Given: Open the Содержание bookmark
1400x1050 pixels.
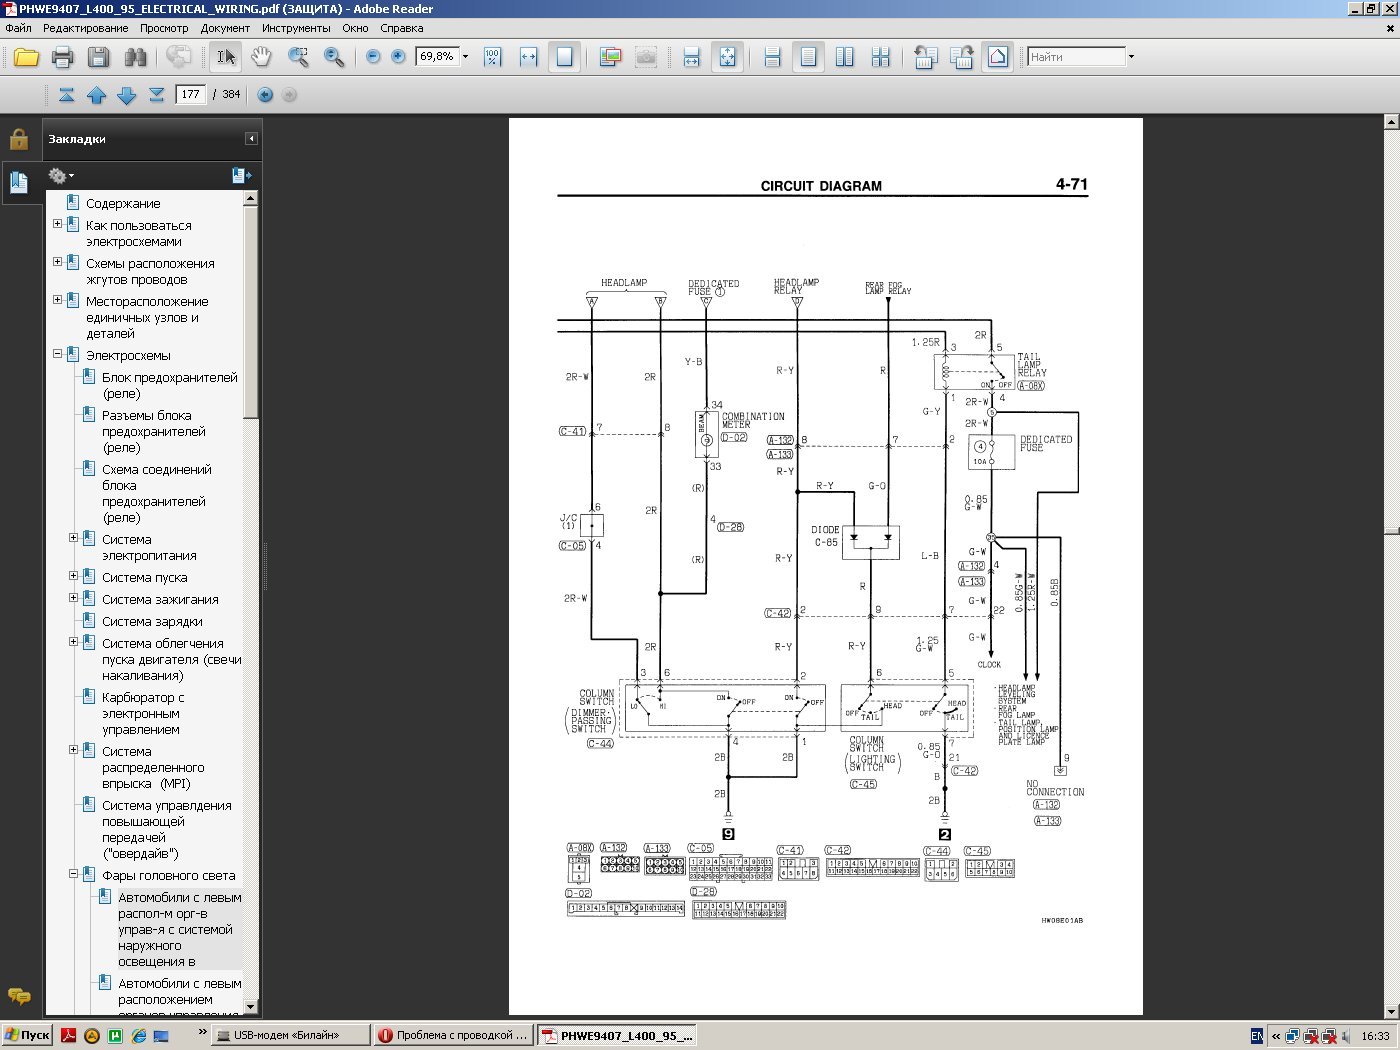Looking at the screenshot, I should pyautogui.click(x=122, y=203).
